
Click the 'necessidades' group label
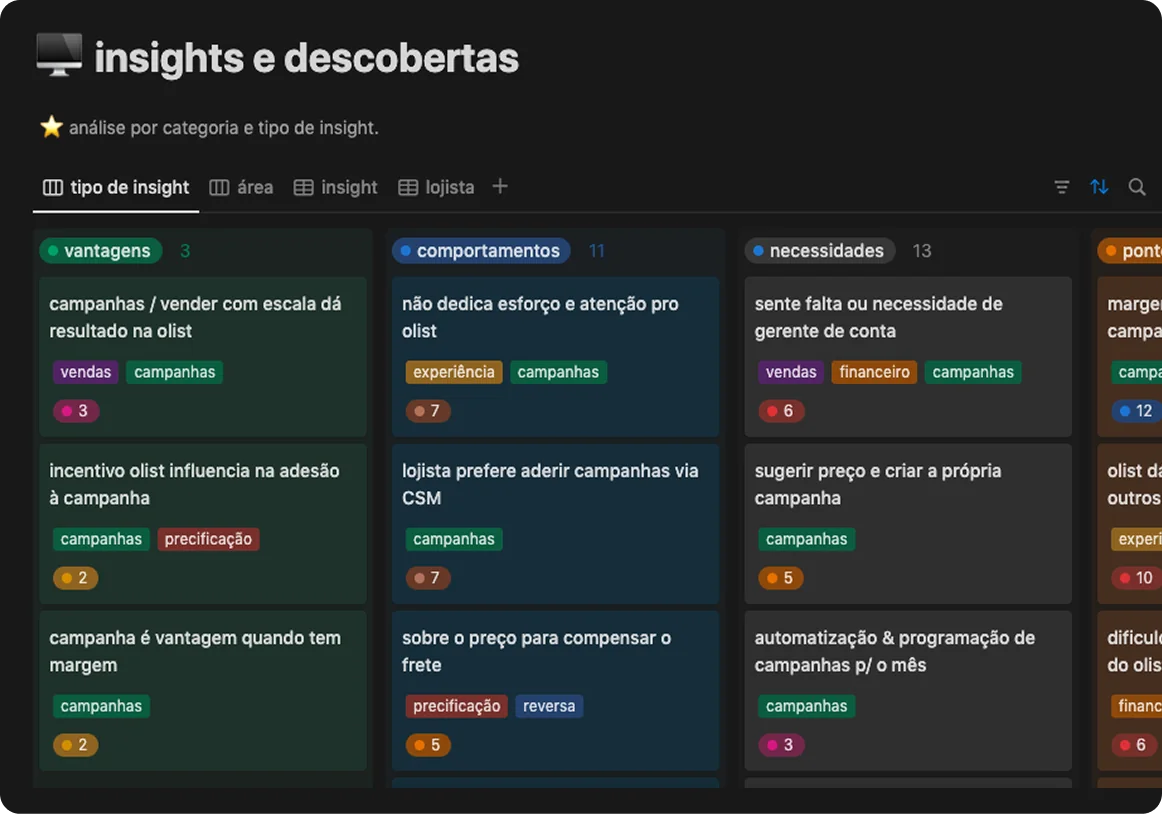pos(820,251)
